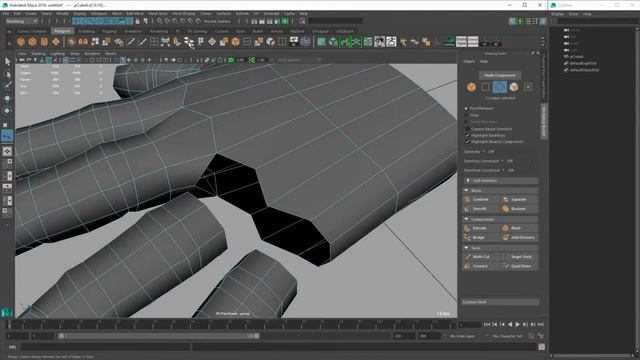Toggle defaultObjectSet checkbox in Outliner
Screen dimensions: 640x360
566,70
